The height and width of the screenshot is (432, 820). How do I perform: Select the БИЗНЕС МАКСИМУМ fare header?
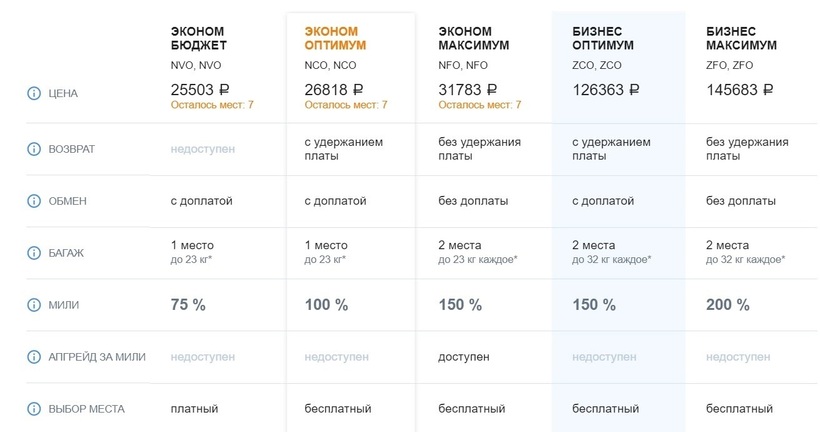pos(742,38)
